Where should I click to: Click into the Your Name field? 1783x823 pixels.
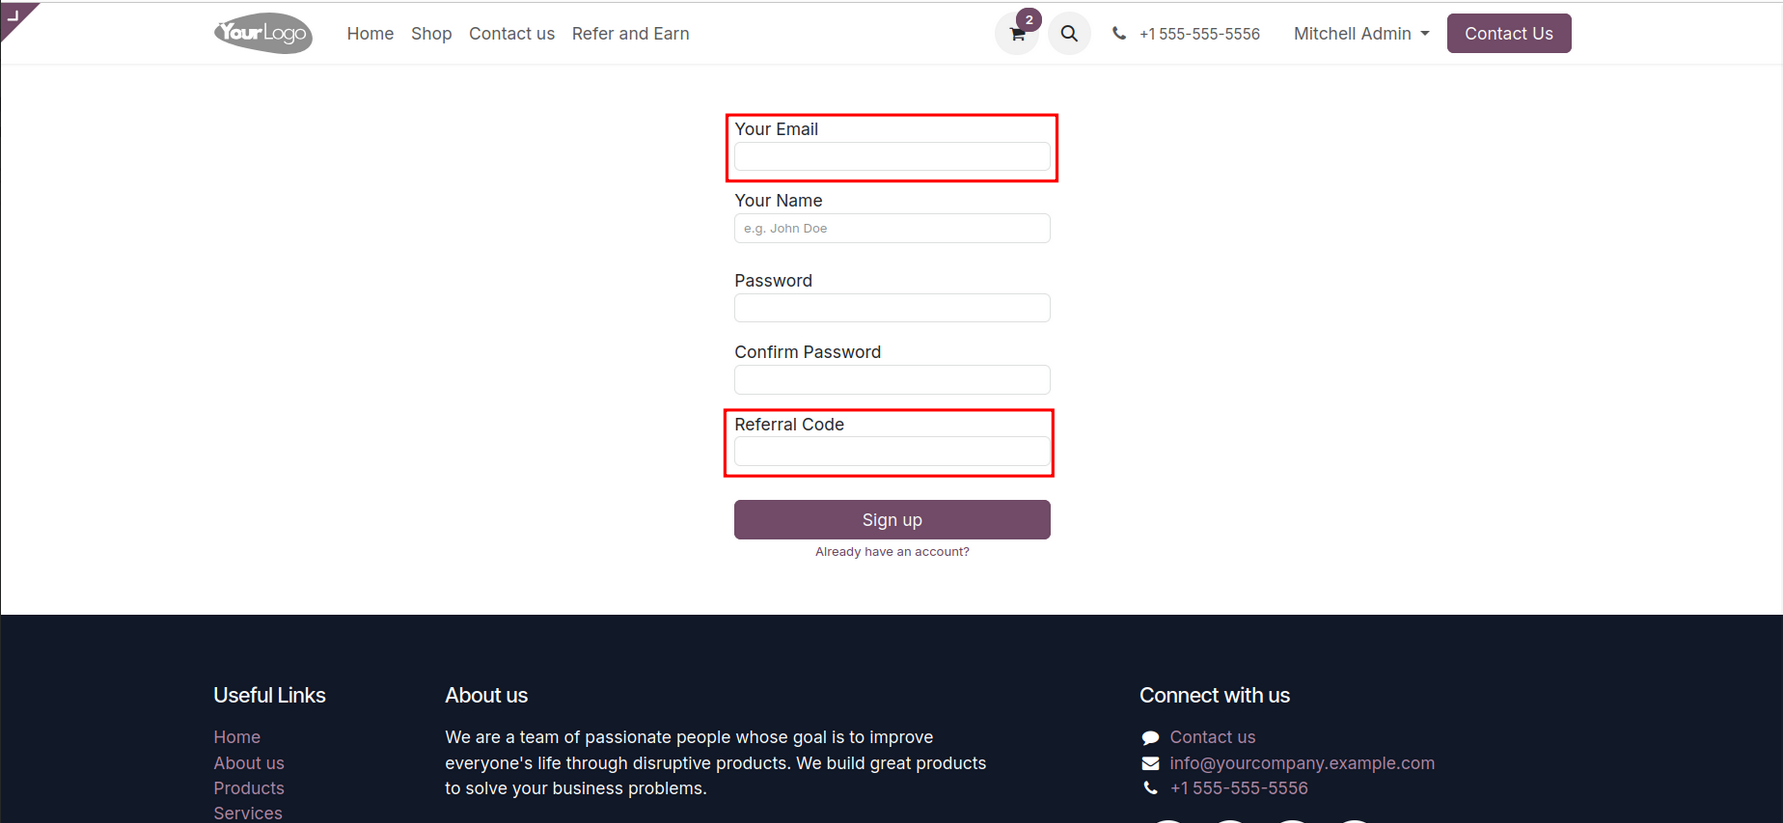(892, 228)
